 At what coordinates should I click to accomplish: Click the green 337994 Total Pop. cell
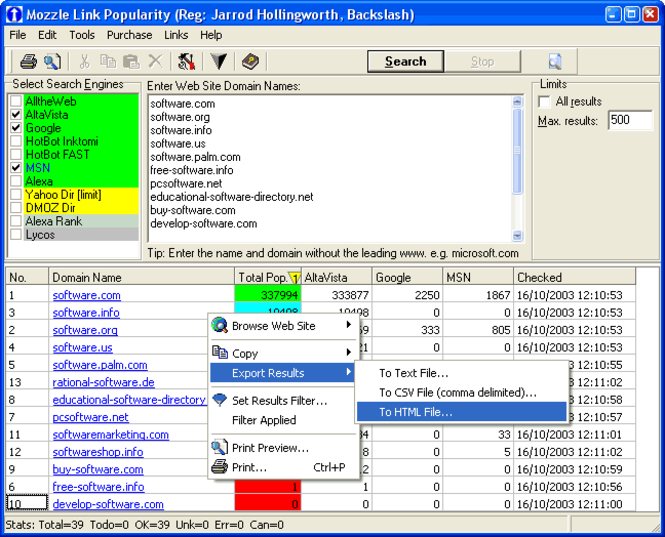pos(268,294)
